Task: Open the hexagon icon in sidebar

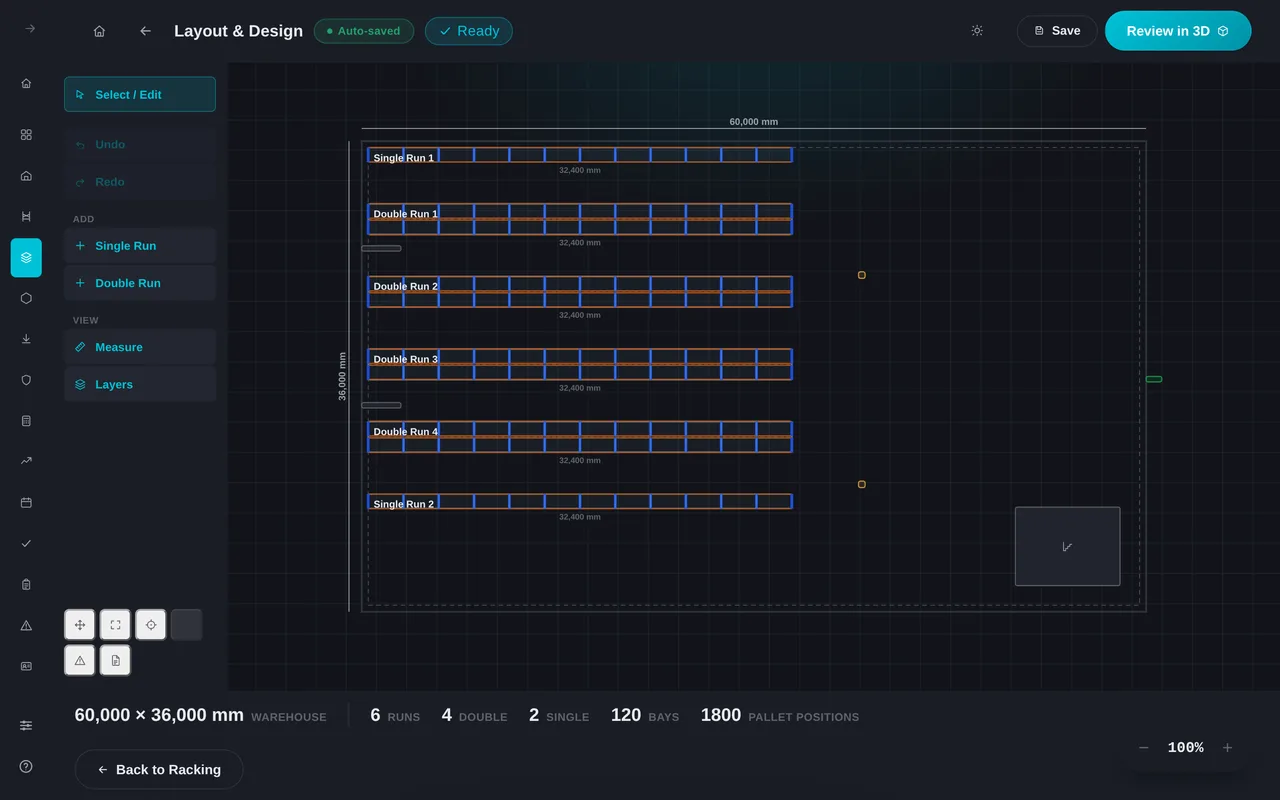Action: coord(26,298)
